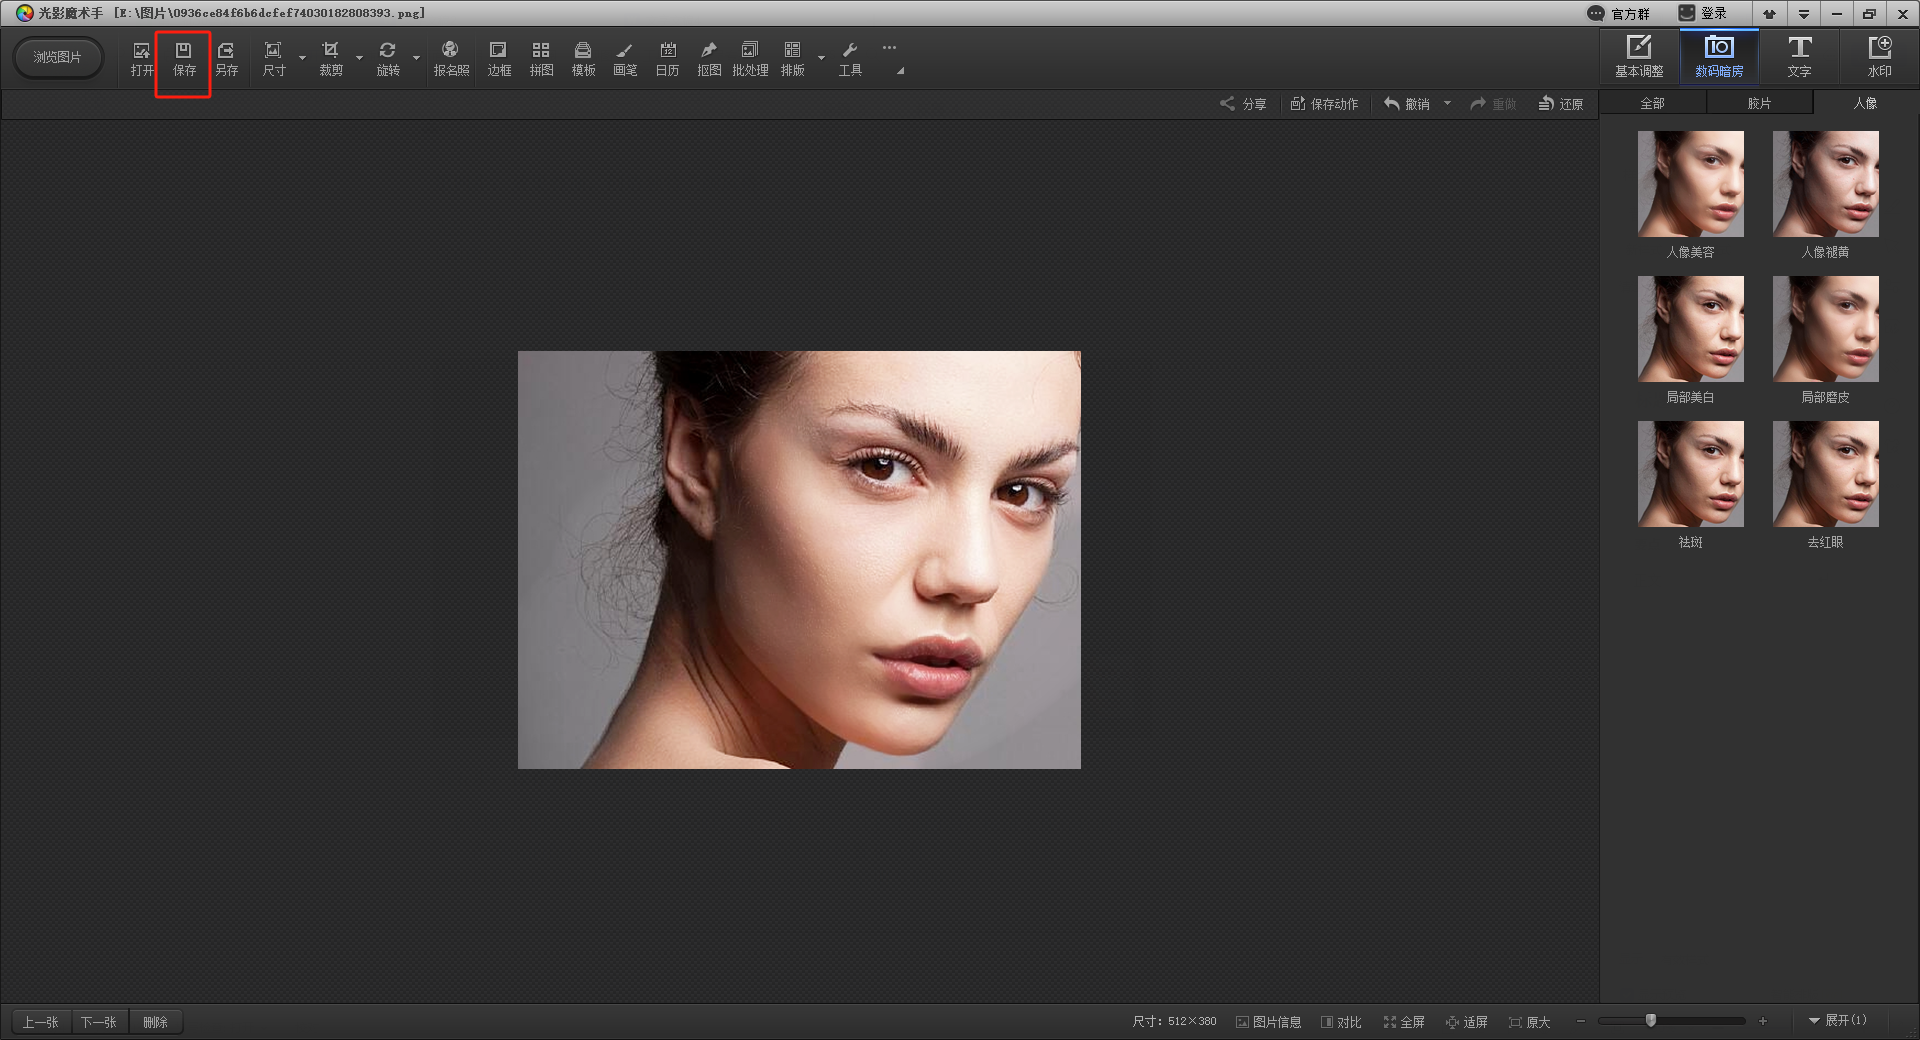Zoom in with the plus button
1920x1040 pixels.
[1763, 1021]
